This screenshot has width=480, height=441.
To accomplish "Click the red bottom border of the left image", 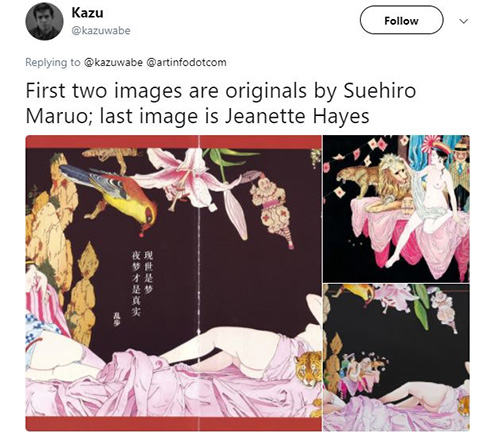I will (x=174, y=424).
